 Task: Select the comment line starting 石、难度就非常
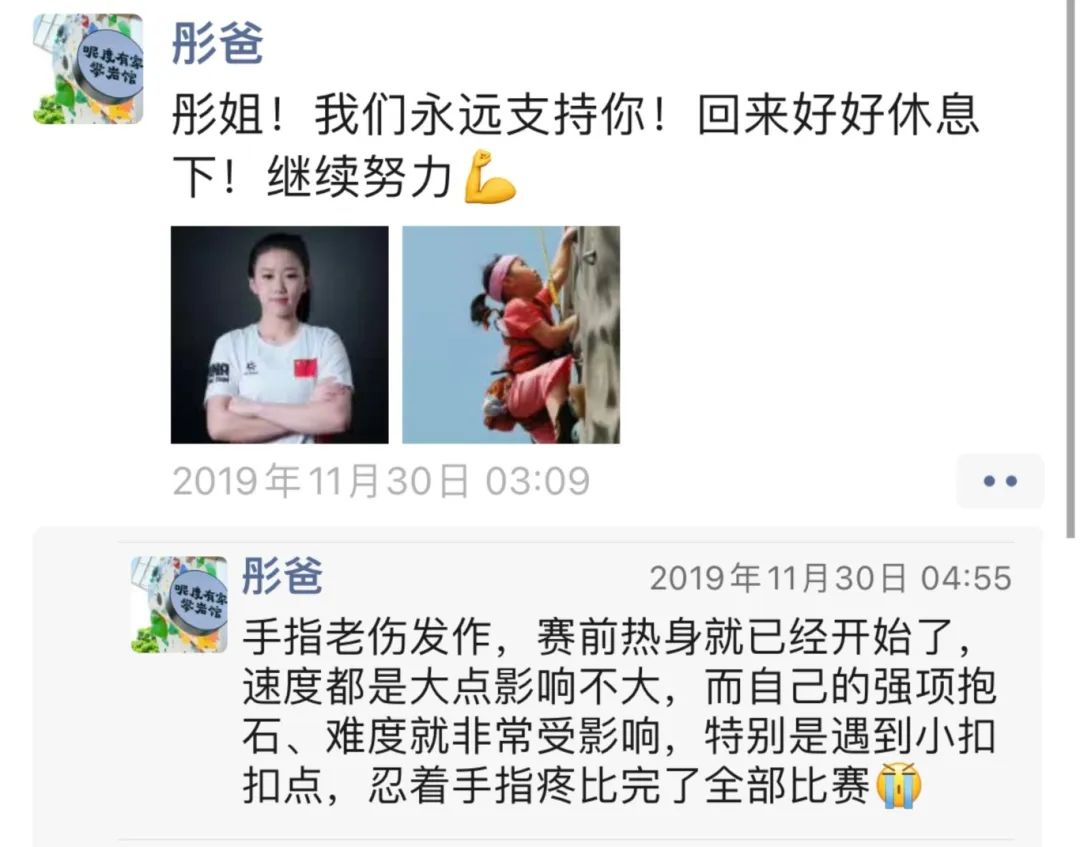(619, 736)
